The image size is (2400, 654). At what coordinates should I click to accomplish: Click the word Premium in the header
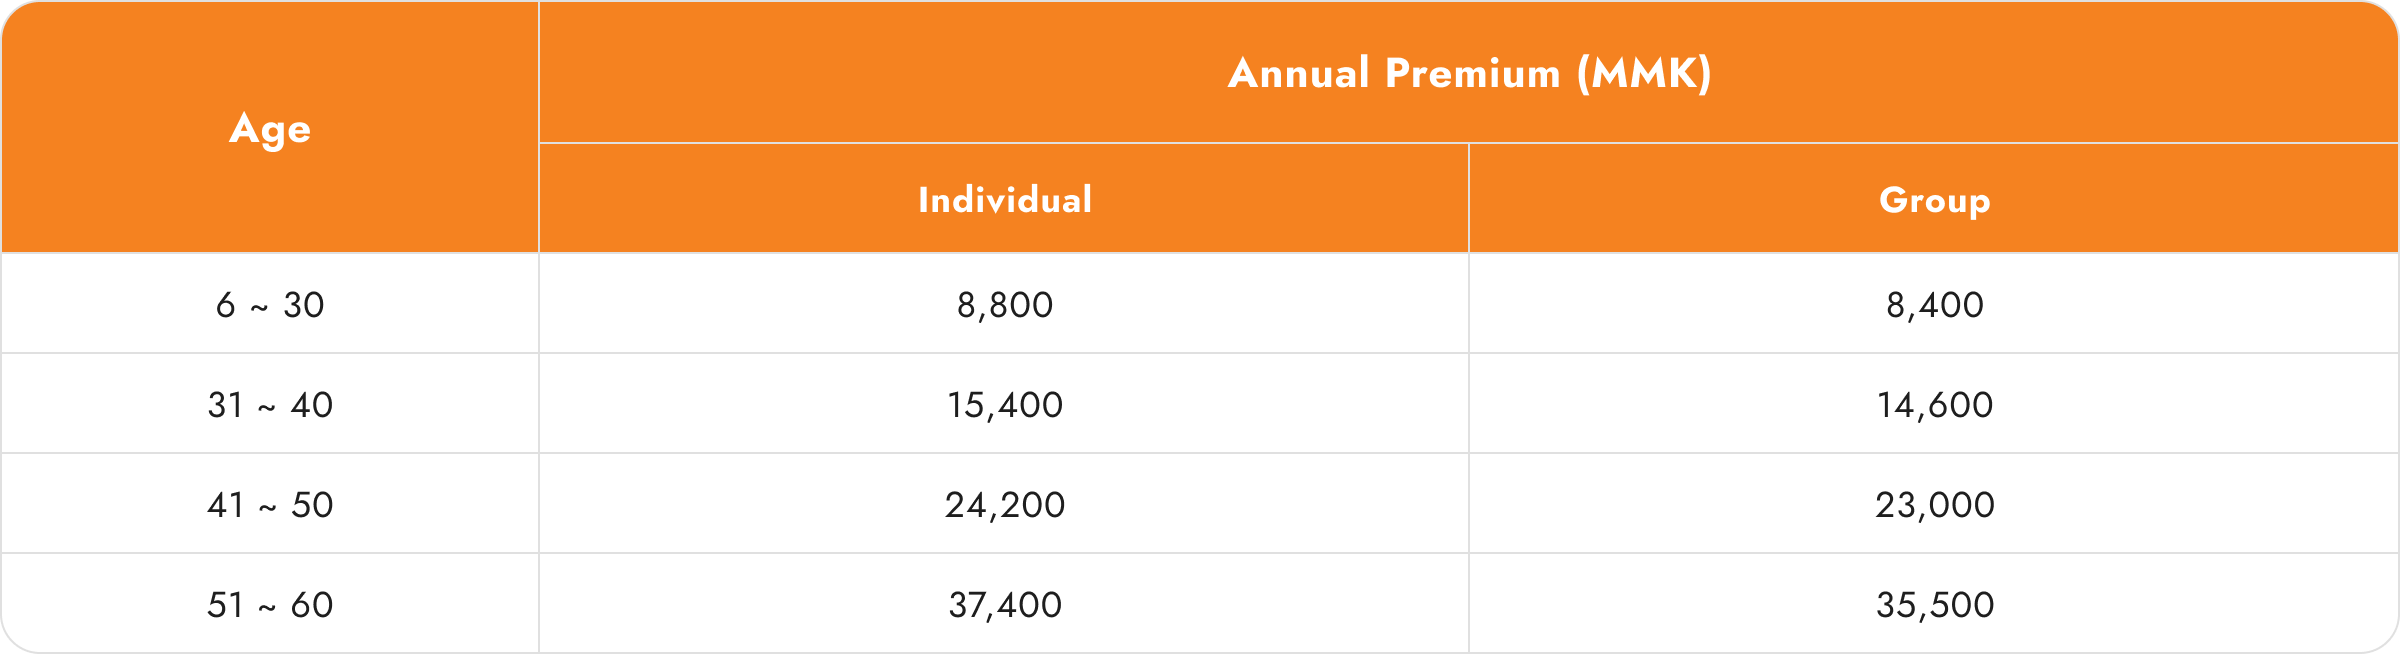[1473, 73]
